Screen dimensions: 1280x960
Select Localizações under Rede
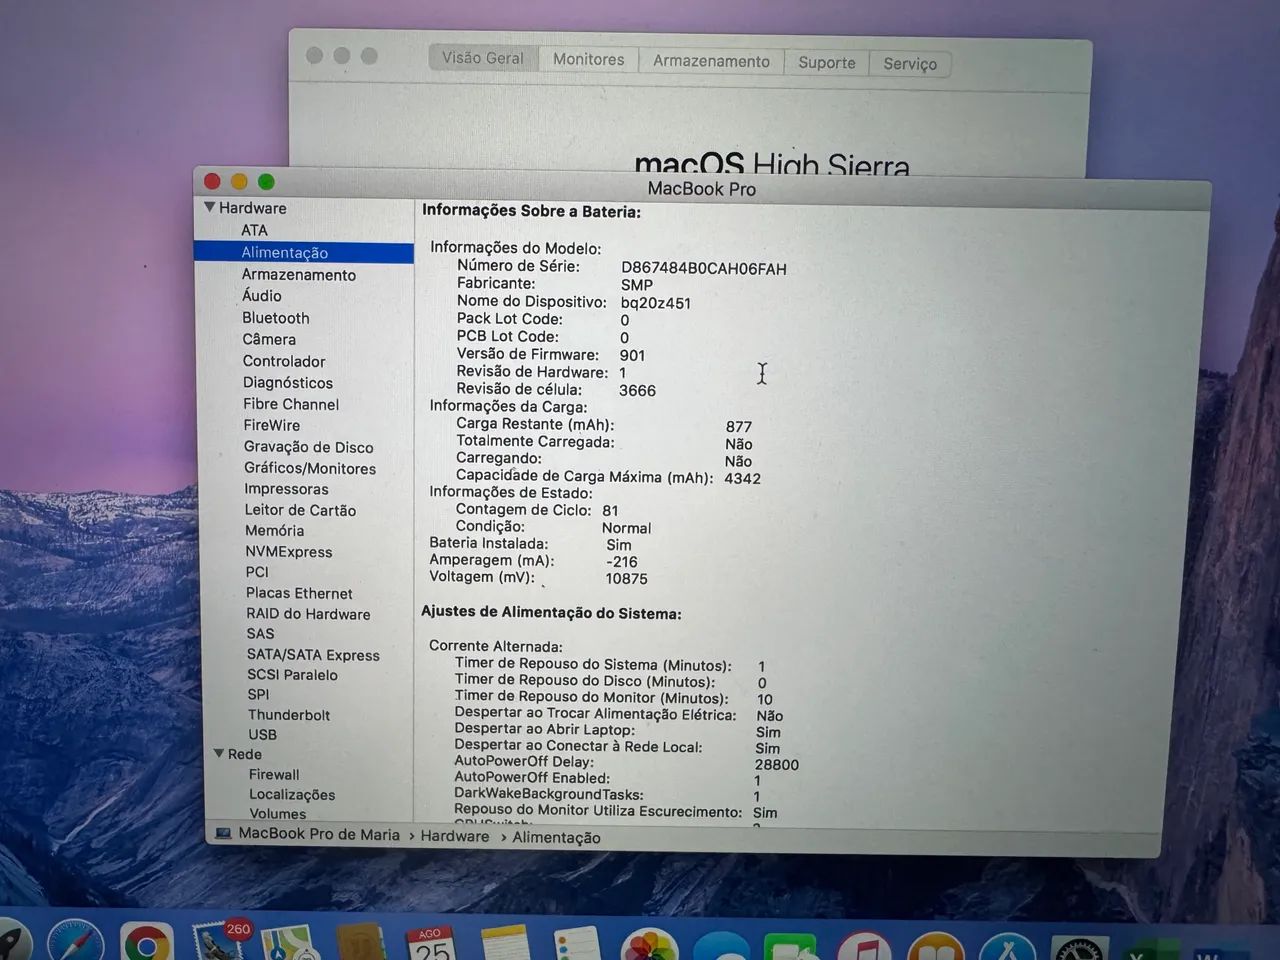(x=292, y=795)
